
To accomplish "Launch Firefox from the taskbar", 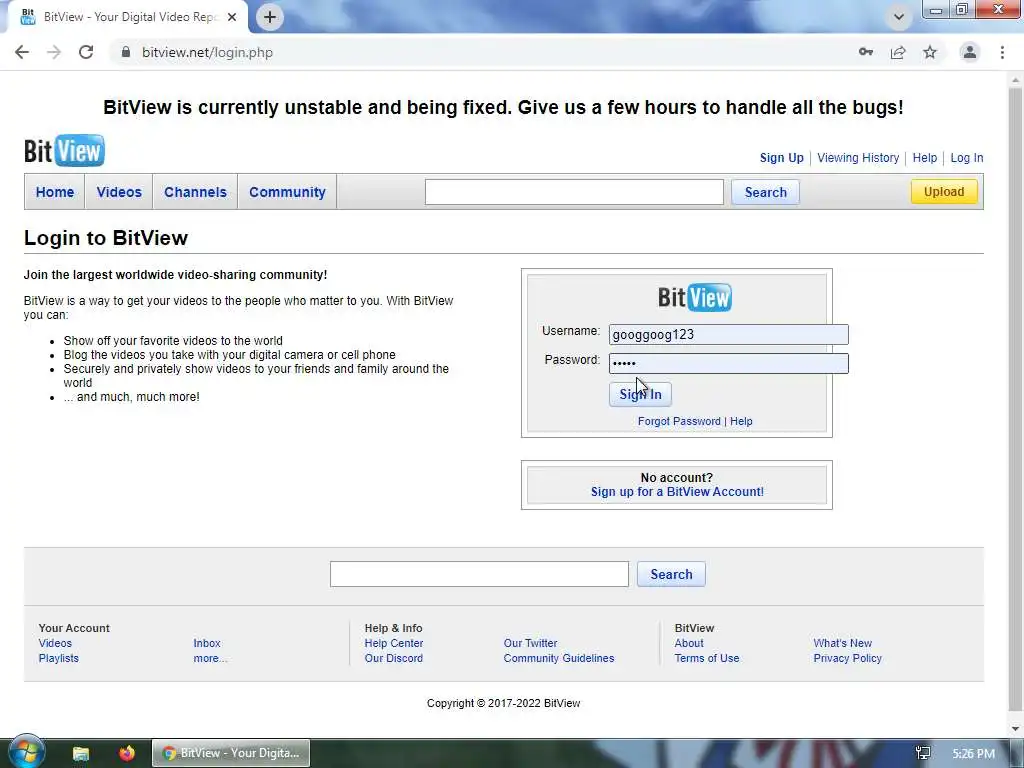I will tap(127, 753).
